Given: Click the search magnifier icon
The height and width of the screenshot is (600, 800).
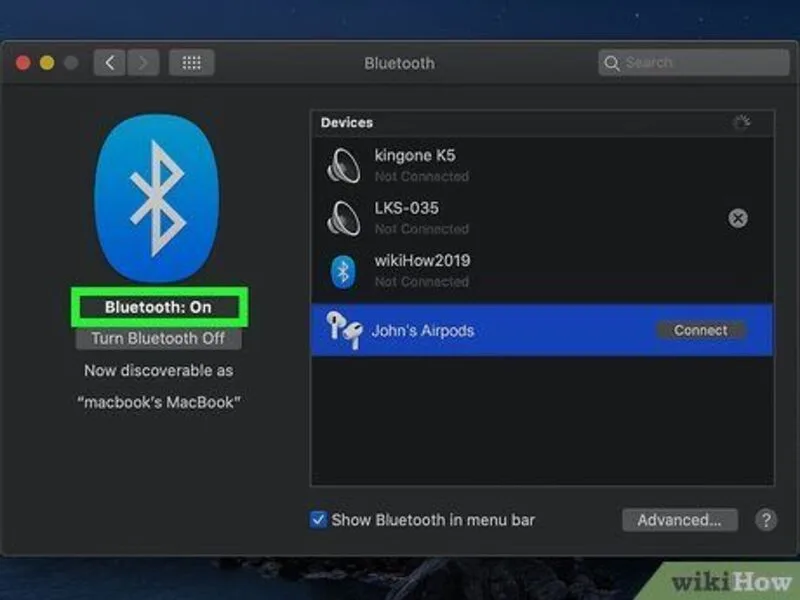Looking at the screenshot, I should coord(611,63).
